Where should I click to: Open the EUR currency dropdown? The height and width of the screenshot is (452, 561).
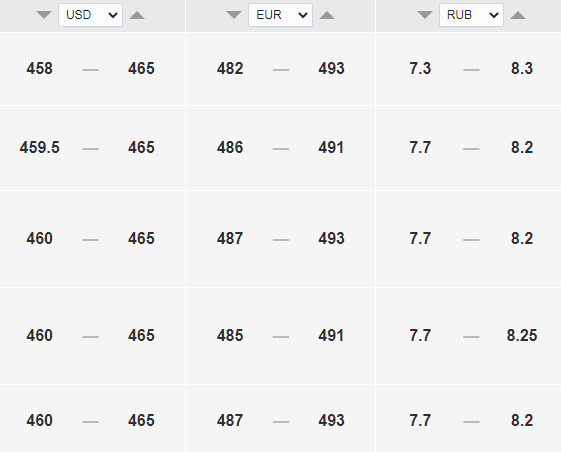click(x=280, y=15)
